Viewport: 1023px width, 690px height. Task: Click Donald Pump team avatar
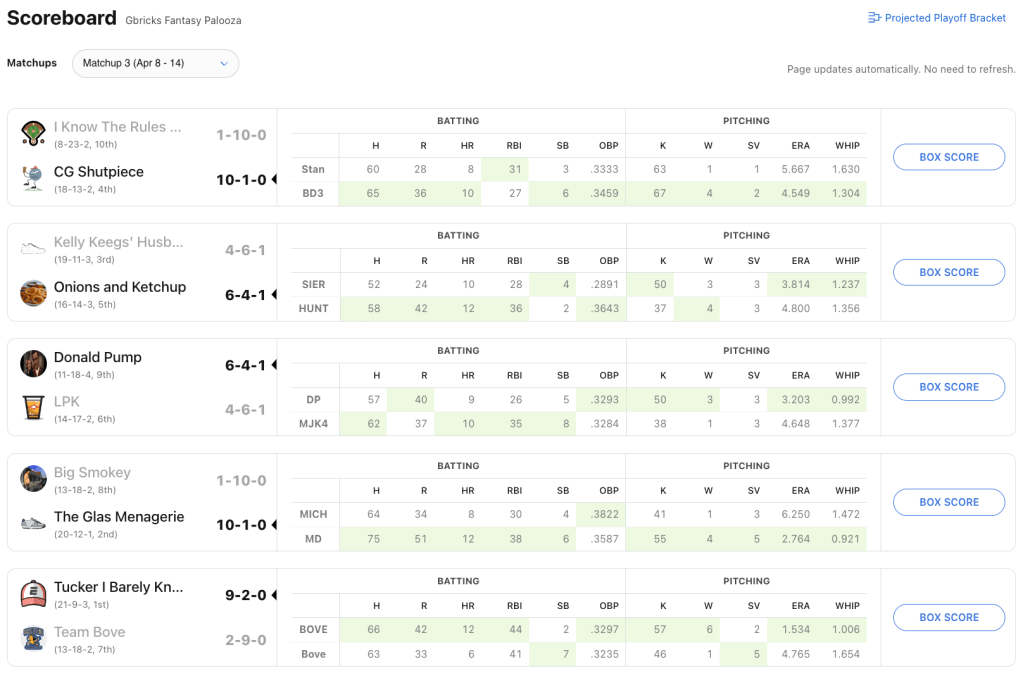coord(33,364)
